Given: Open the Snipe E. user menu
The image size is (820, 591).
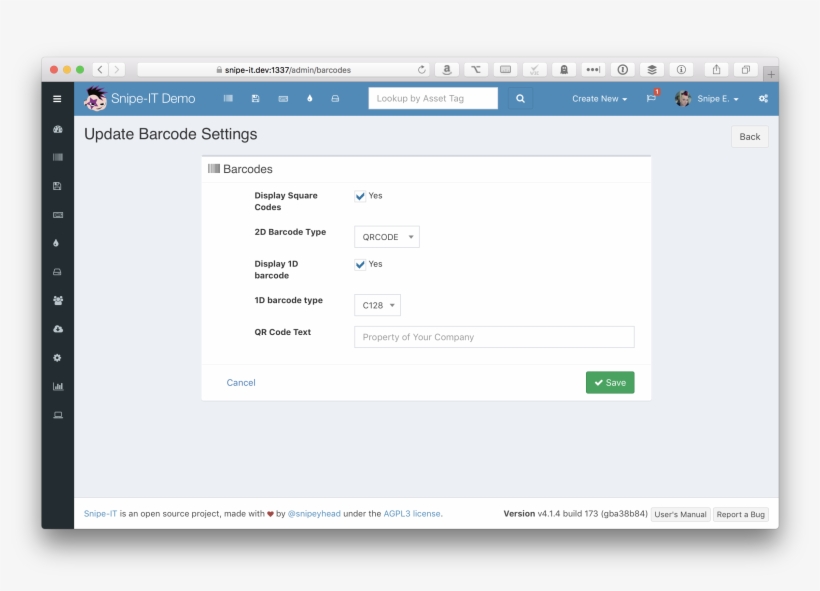Looking at the screenshot, I should coord(708,99).
